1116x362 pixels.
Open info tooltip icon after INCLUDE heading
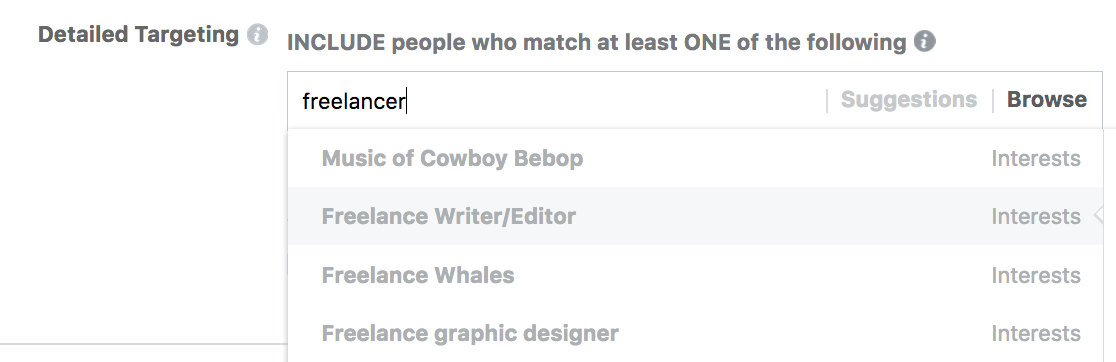925,42
